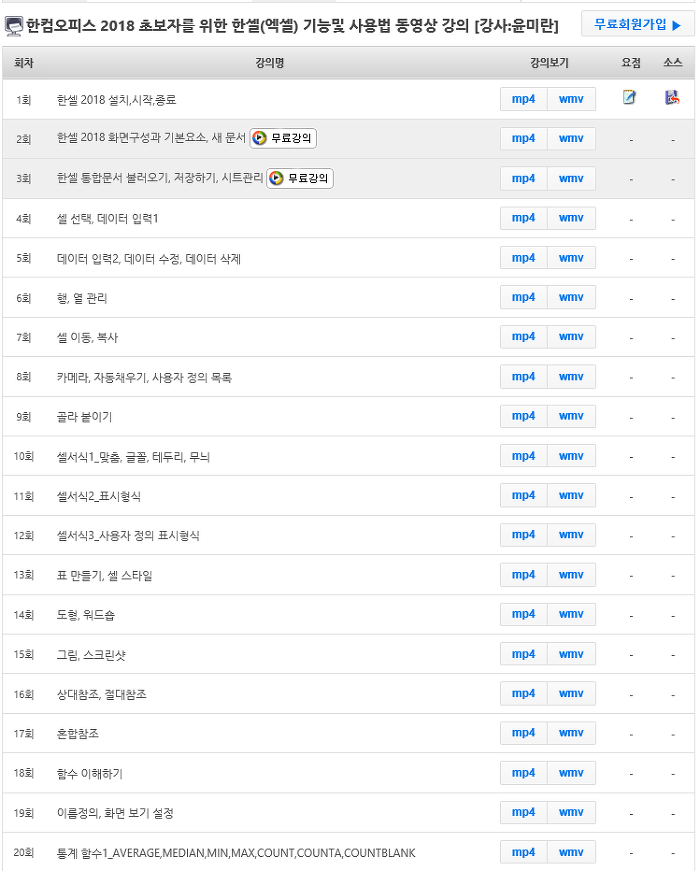700x871 pixels.
Task: Select lesson title '셀서식2_표시형식'
Action: coord(99,497)
